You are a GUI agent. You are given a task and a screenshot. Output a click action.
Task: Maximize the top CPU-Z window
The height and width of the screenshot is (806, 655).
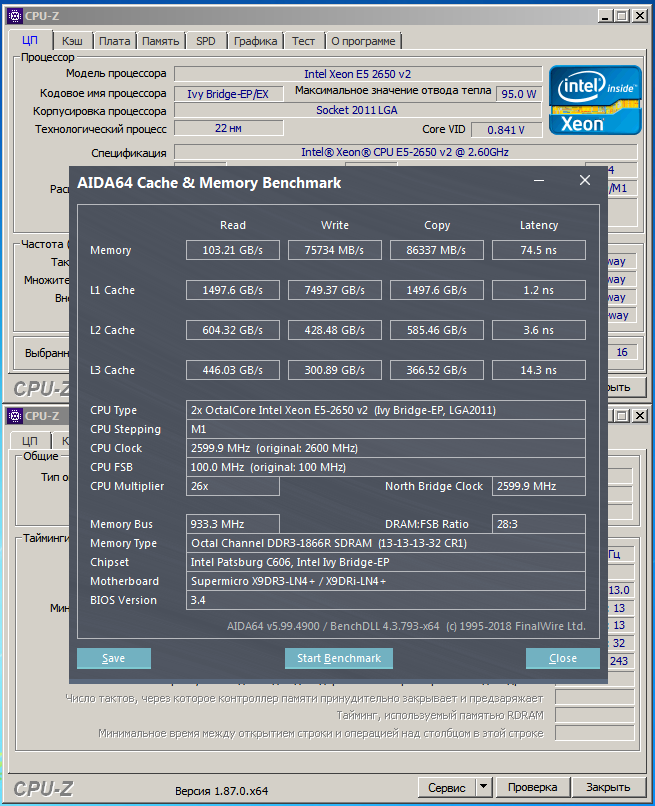(622, 16)
